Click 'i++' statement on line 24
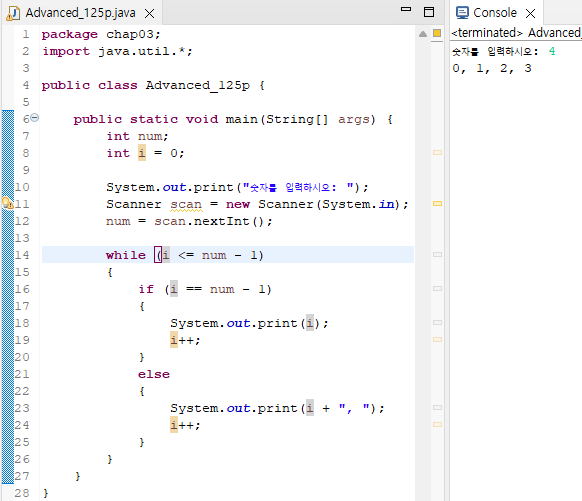582x501 pixels. click(x=185, y=425)
